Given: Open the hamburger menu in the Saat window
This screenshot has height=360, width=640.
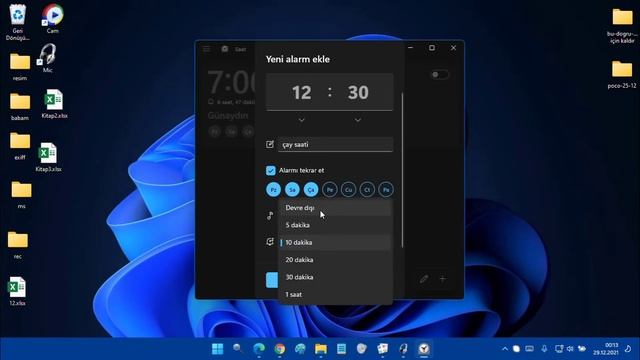Looking at the screenshot, I should 207,49.
